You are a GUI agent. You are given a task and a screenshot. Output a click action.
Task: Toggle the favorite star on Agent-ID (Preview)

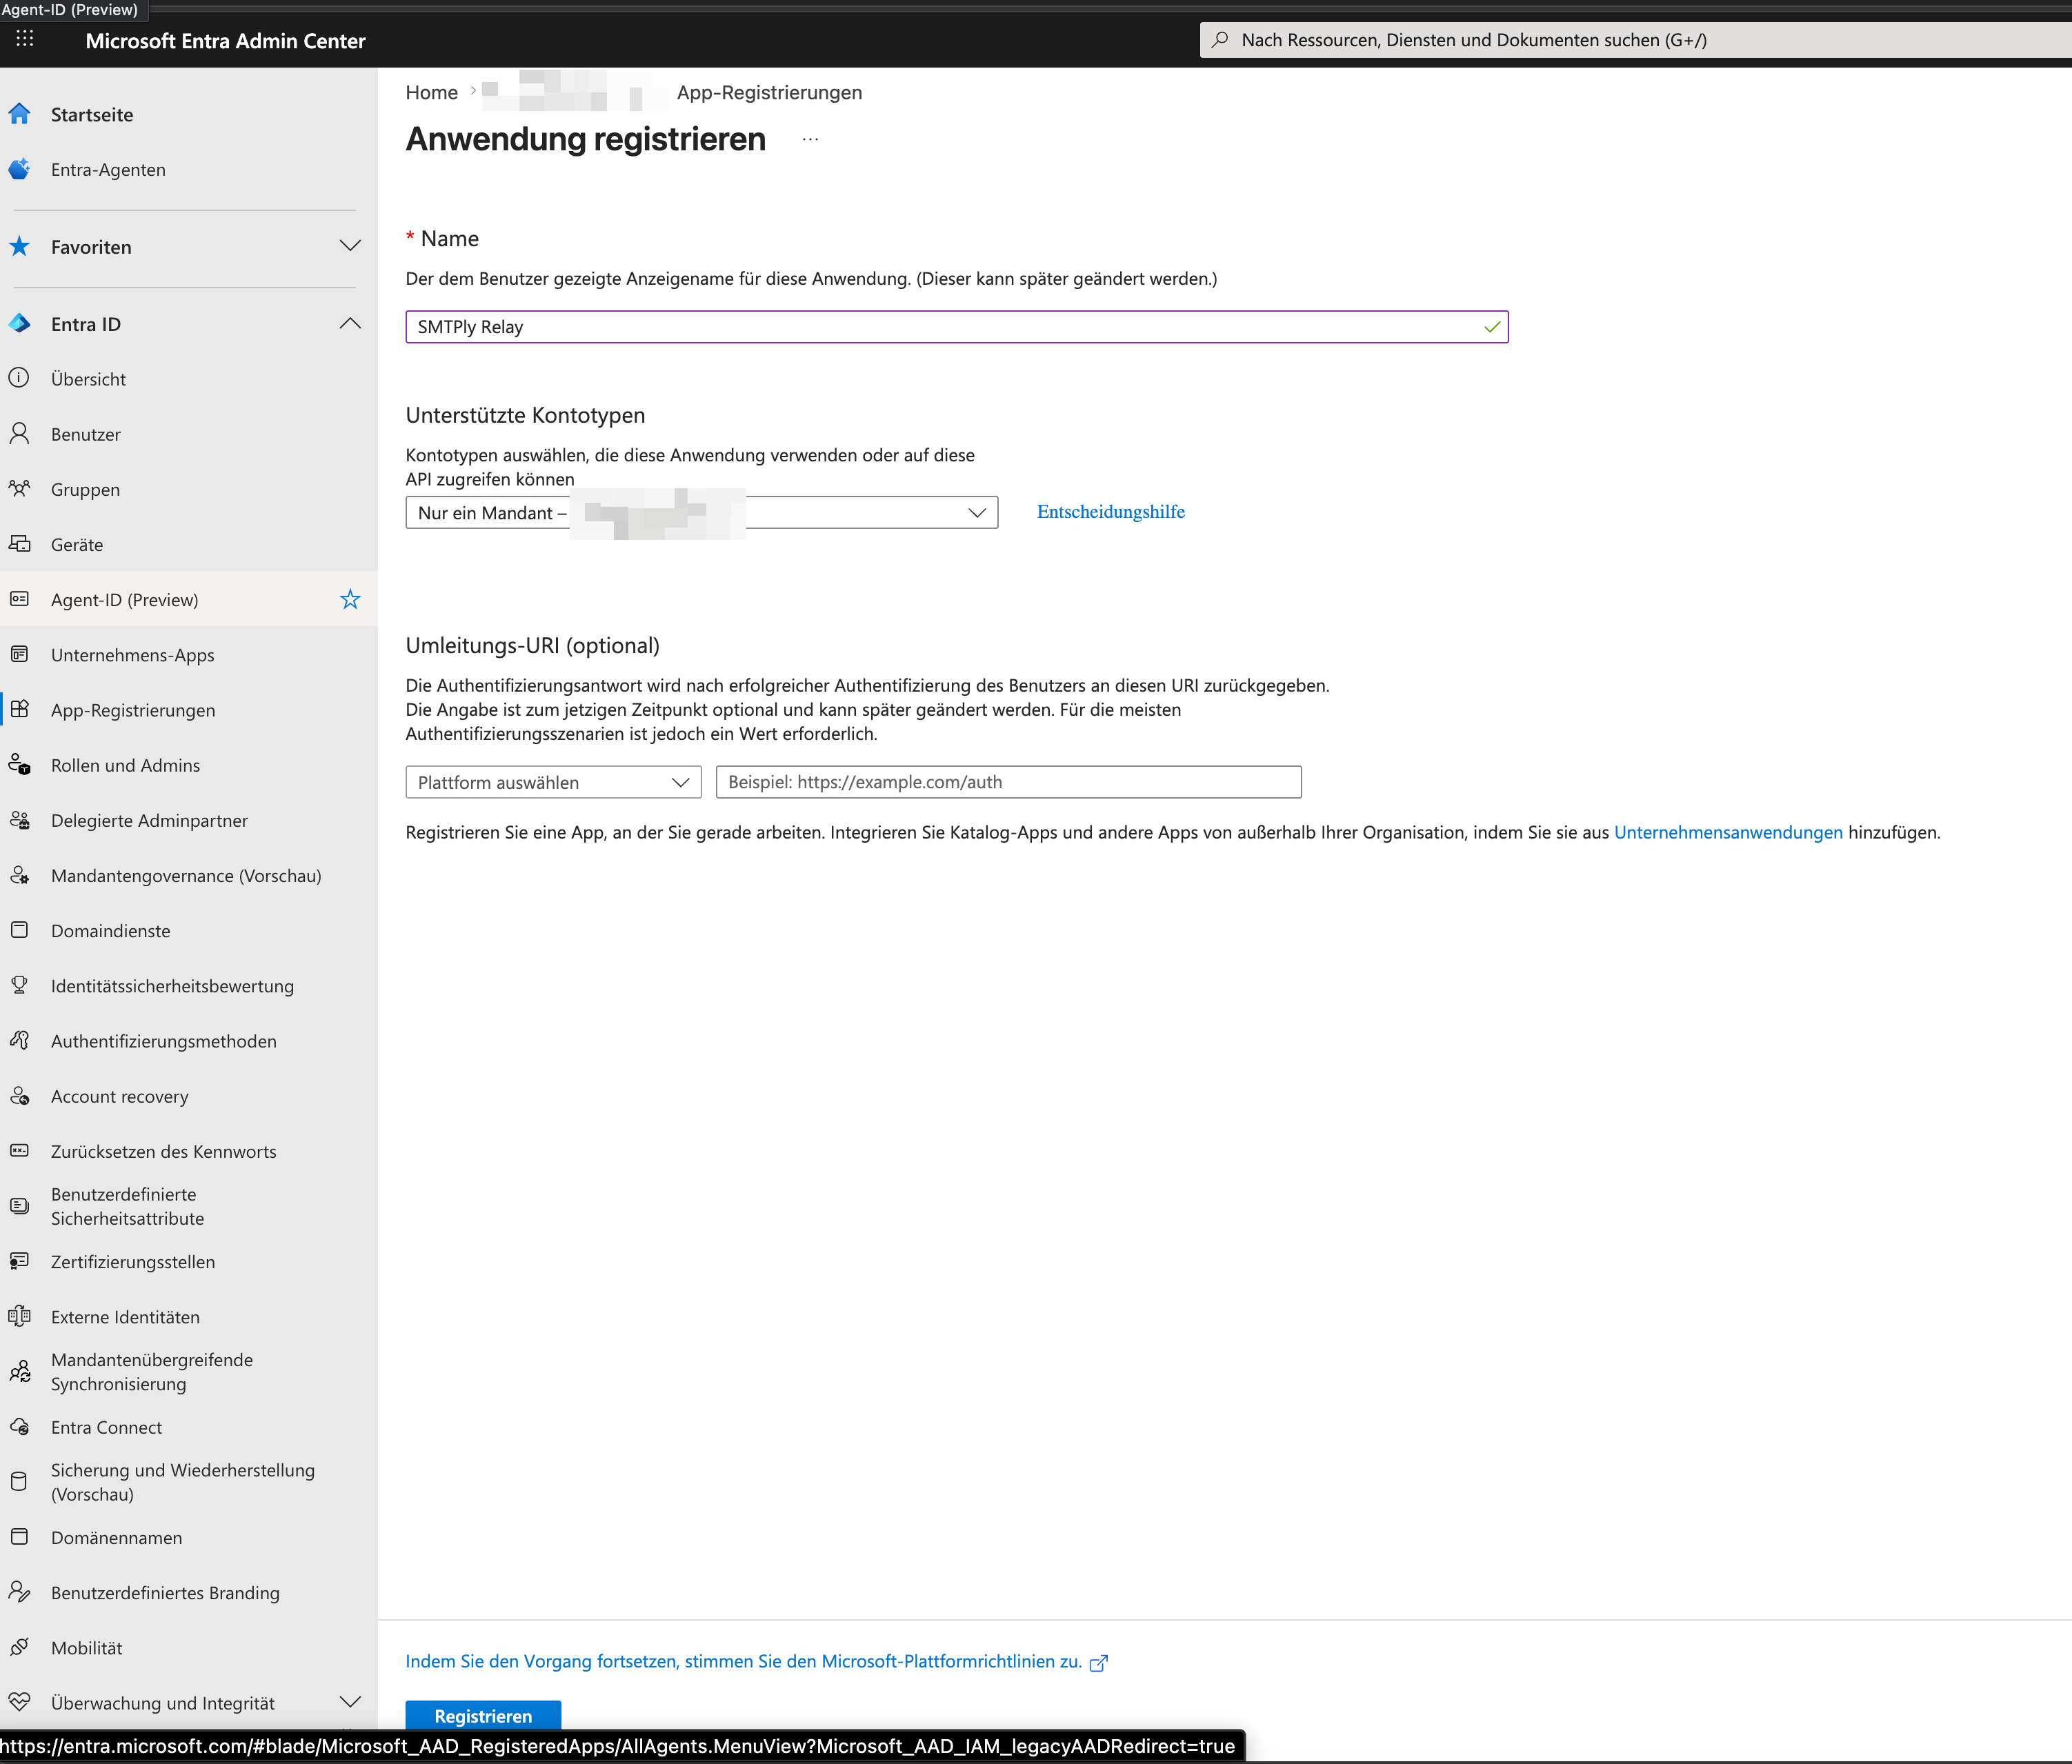(x=350, y=599)
